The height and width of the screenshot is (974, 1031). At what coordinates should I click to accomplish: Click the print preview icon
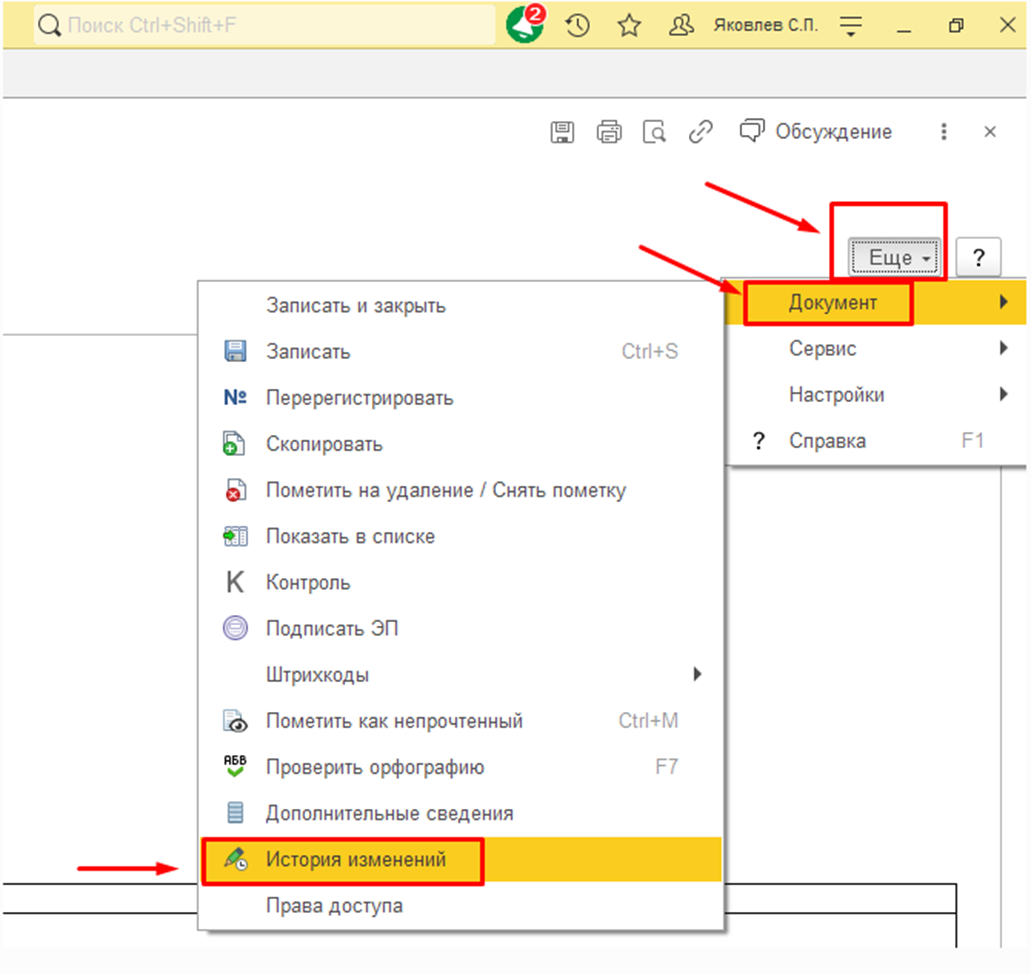point(654,132)
